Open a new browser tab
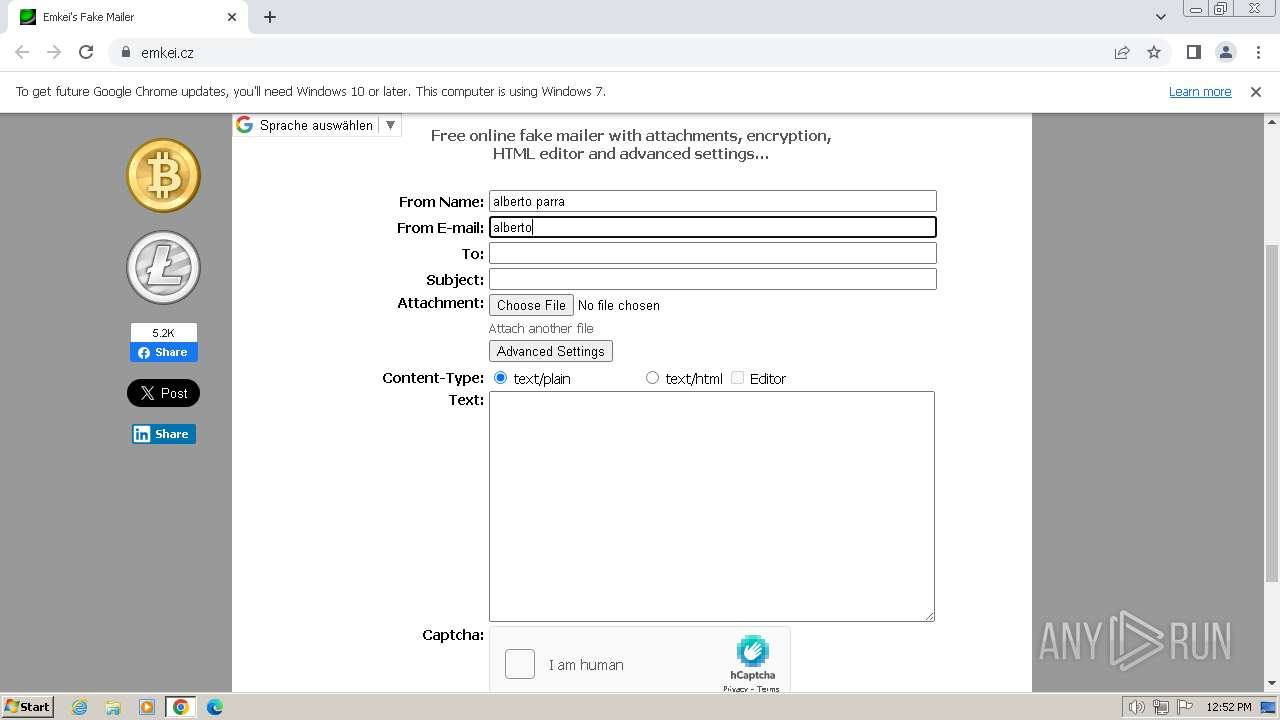Image resolution: width=1280 pixels, height=720 pixels. click(270, 17)
